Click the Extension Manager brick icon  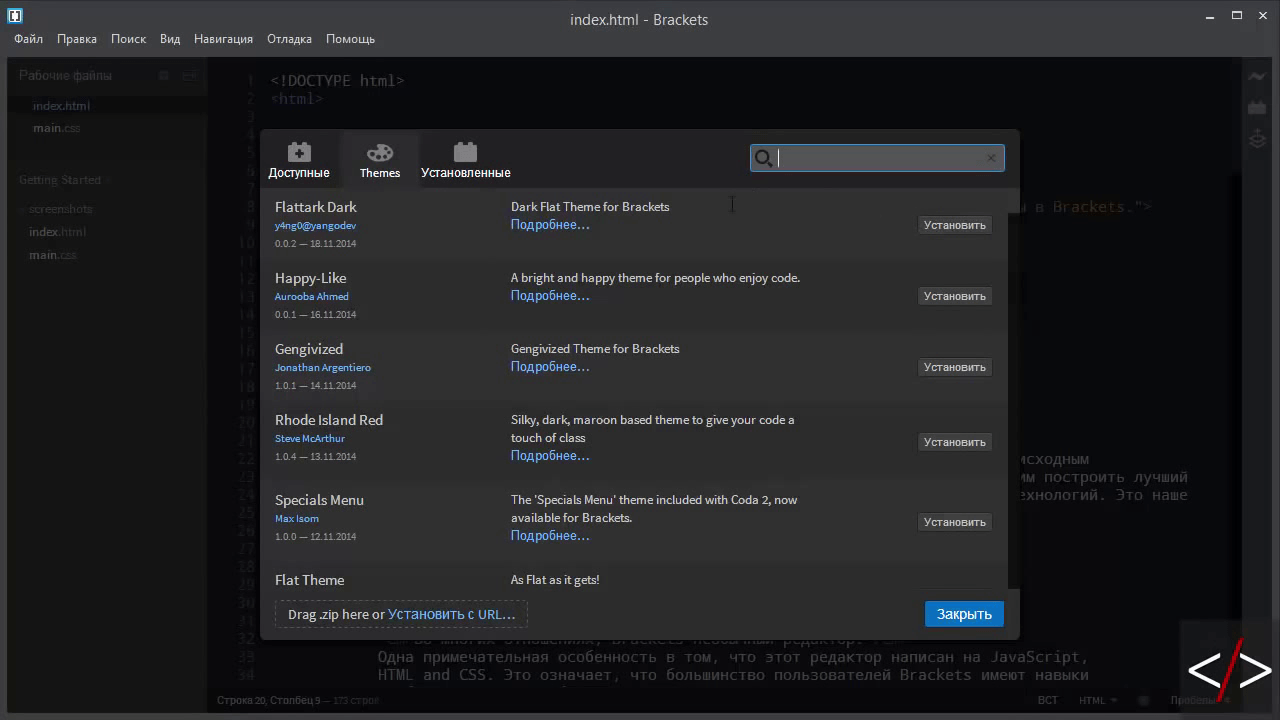[x=1257, y=107]
